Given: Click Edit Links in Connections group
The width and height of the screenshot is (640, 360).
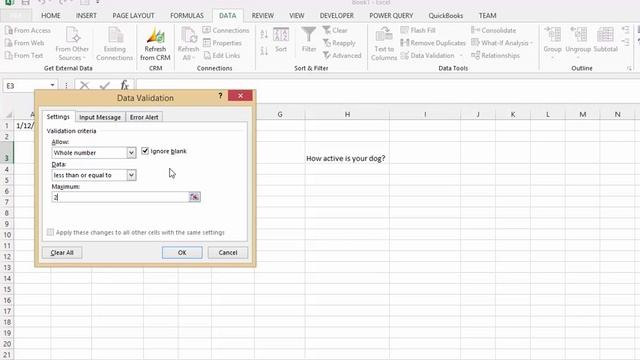Looking at the screenshot, I should point(221,56).
